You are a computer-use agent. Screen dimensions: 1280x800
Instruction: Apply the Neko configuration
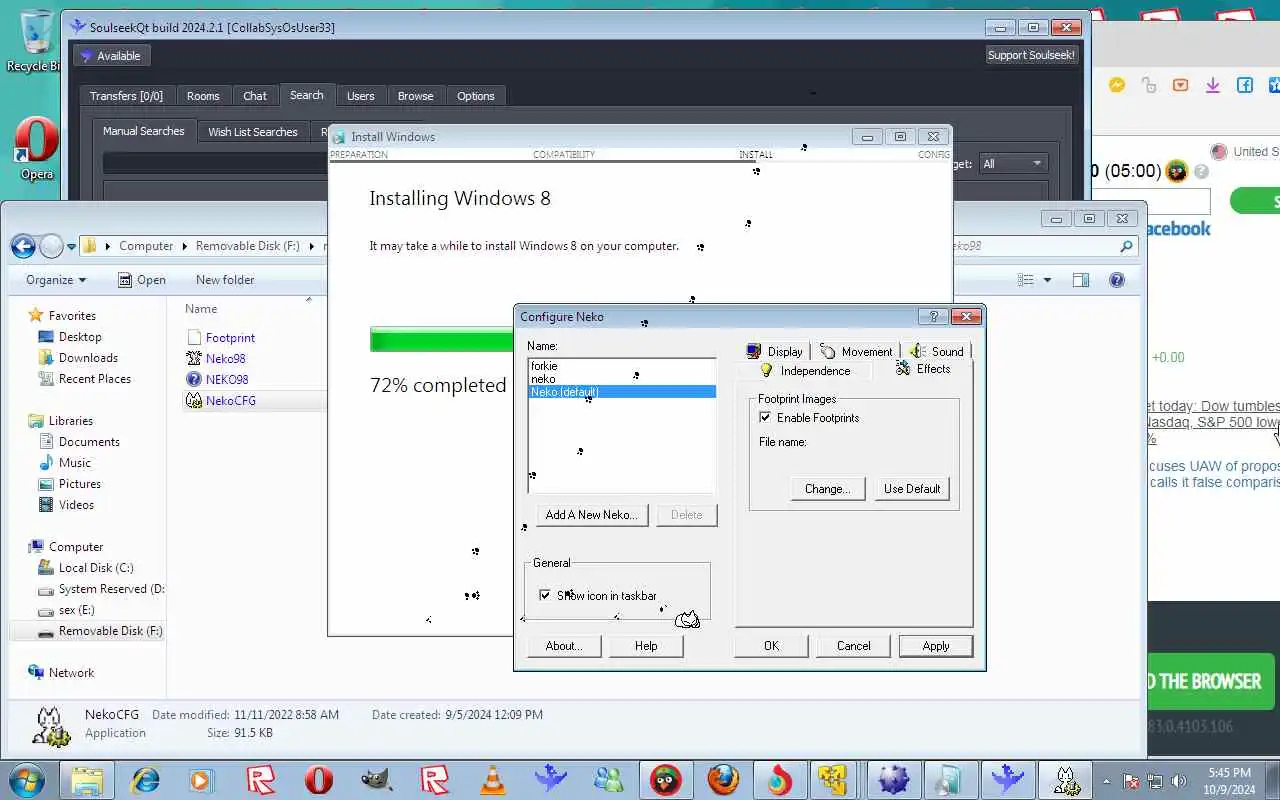935,646
